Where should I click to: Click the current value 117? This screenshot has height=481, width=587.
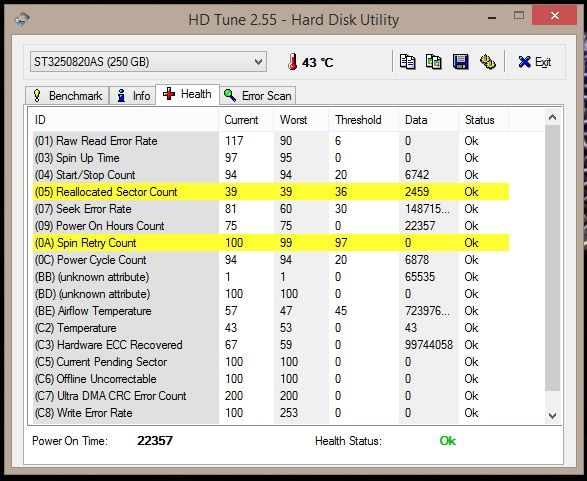coord(234,141)
